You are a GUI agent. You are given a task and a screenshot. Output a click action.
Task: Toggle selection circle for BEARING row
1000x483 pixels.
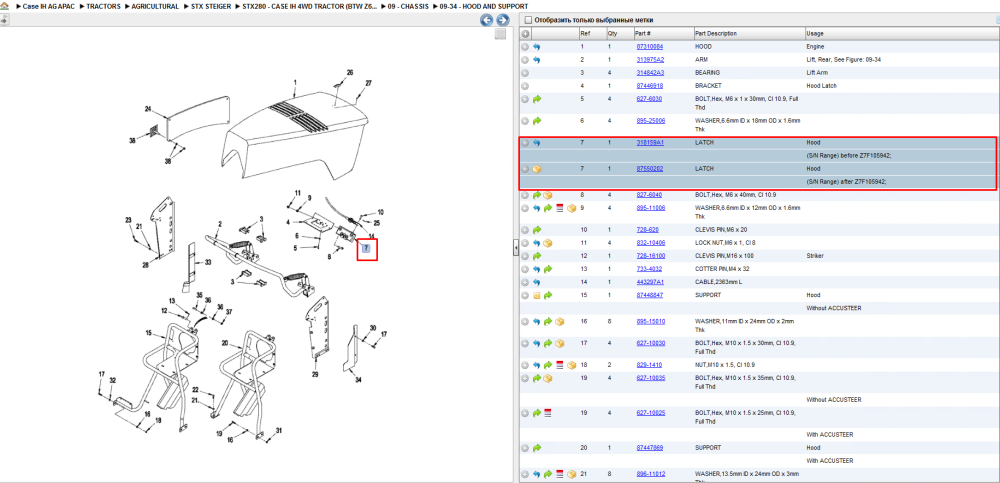525,73
